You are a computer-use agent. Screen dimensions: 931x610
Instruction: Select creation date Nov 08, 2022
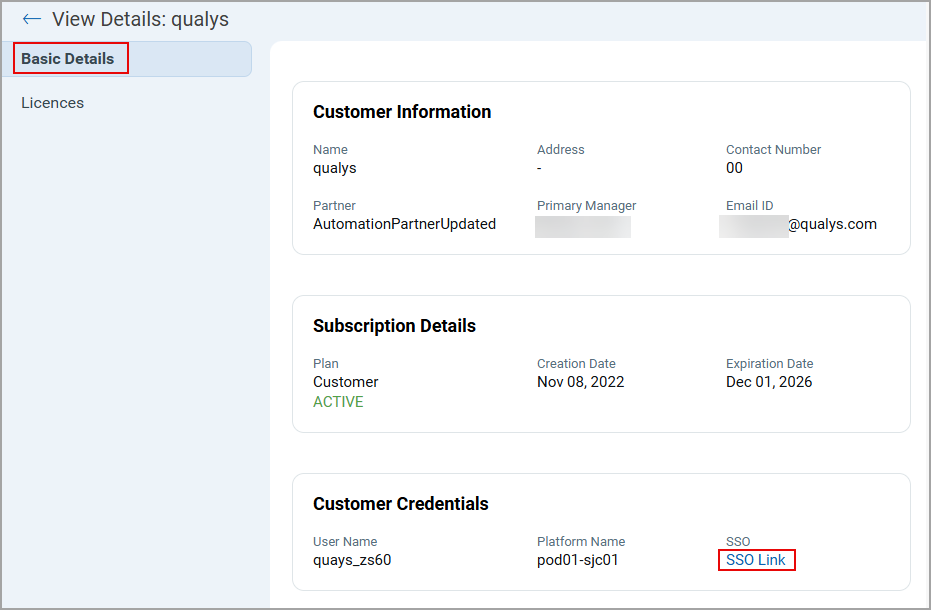pos(581,382)
